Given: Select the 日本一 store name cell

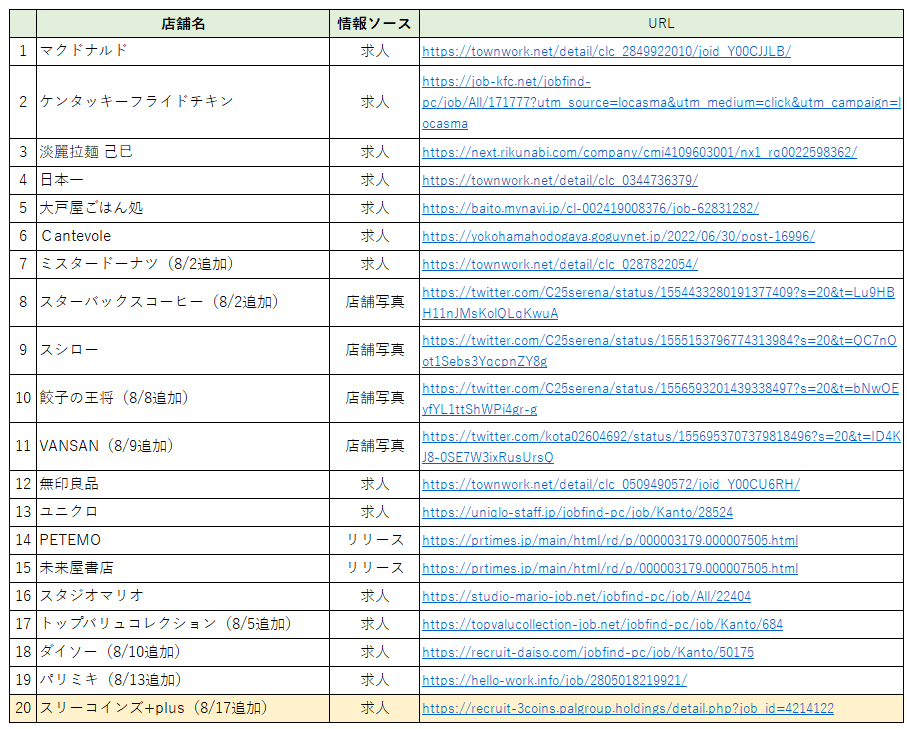Looking at the screenshot, I should click(183, 181).
